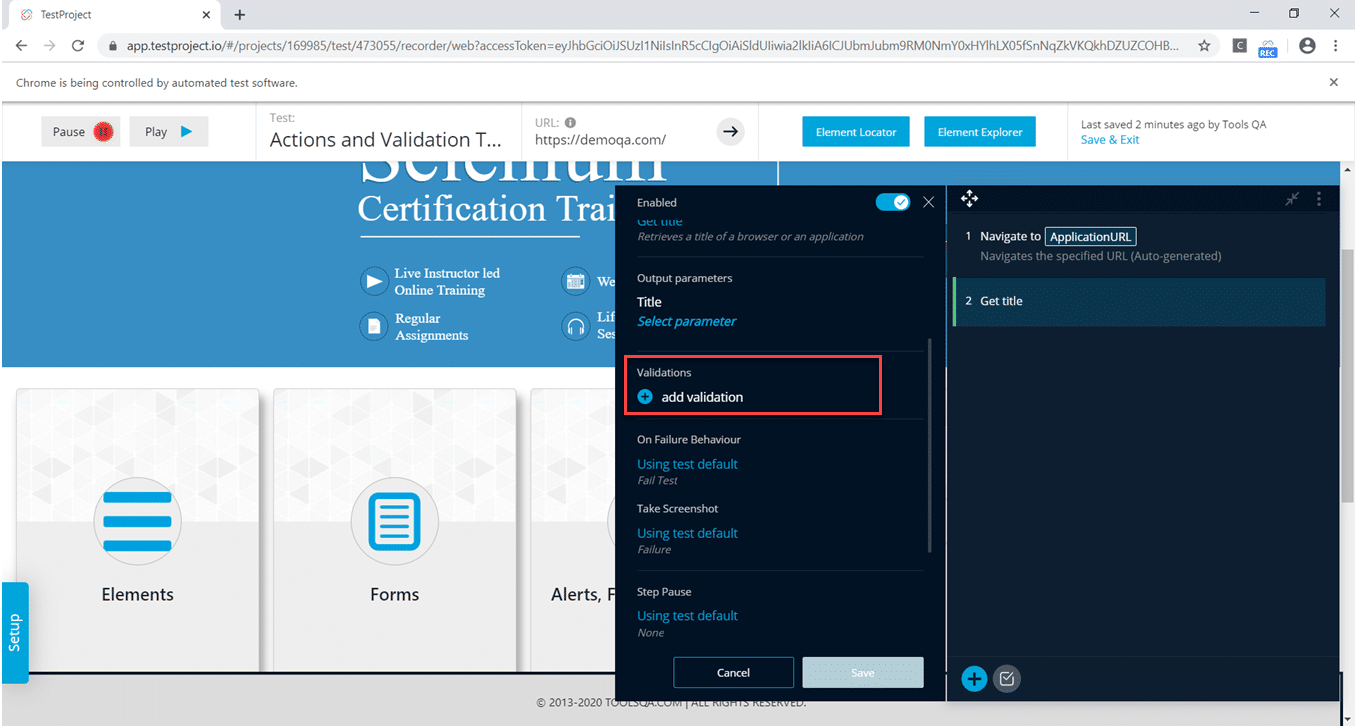The width and height of the screenshot is (1356, 726).
Task: Click the arrow to navigate to URL
Action: (x=730, y=131)
